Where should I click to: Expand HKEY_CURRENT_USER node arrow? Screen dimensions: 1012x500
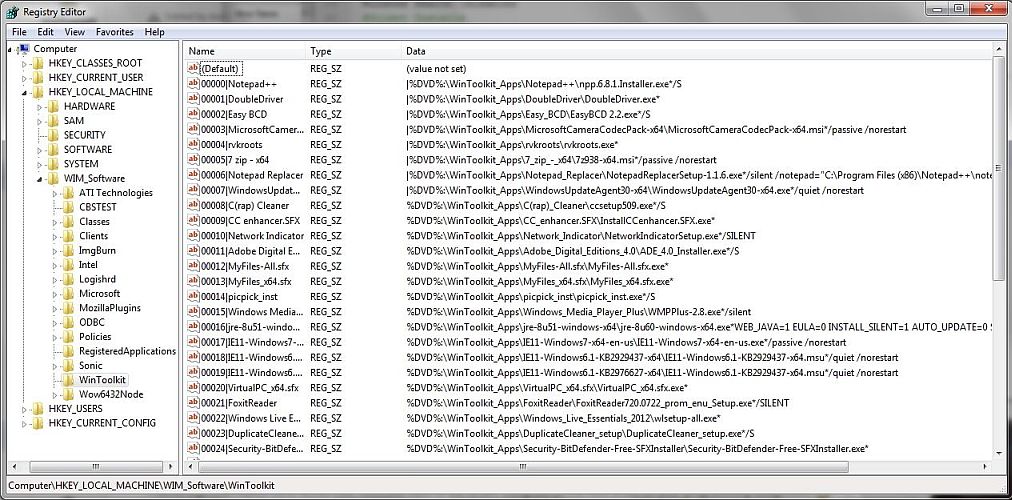[x=25, y=78]
